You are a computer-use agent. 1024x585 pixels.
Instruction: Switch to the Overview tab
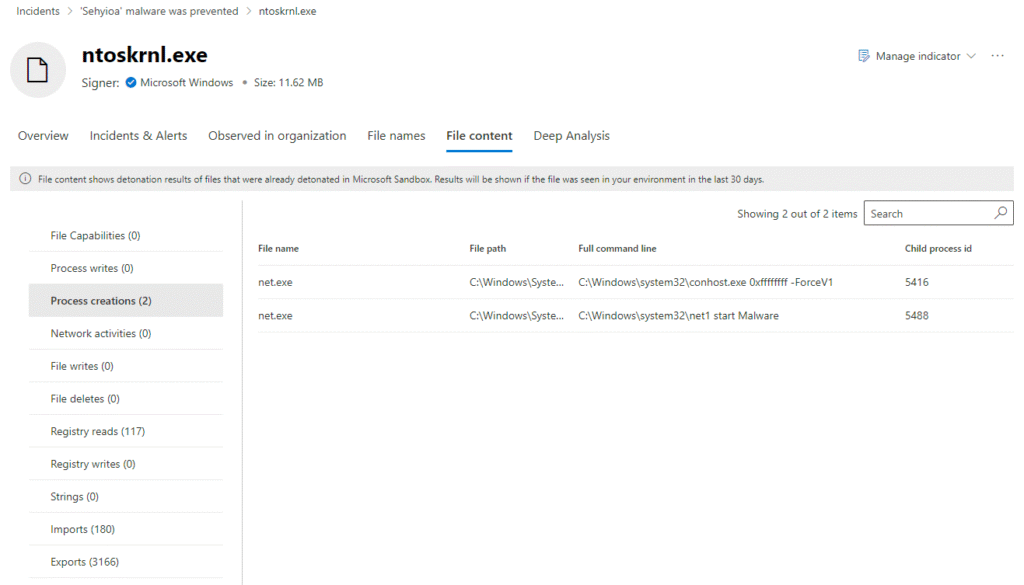pos(43,136)
